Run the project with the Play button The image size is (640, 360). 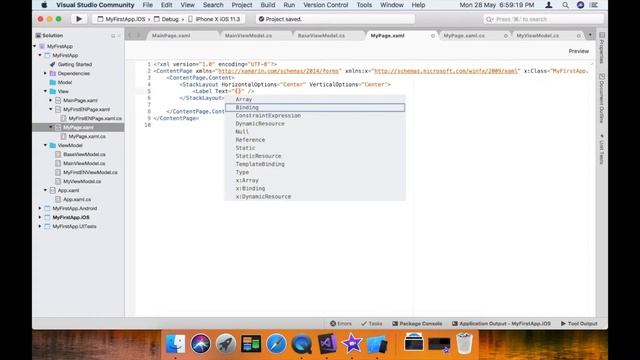click(79, 19)
